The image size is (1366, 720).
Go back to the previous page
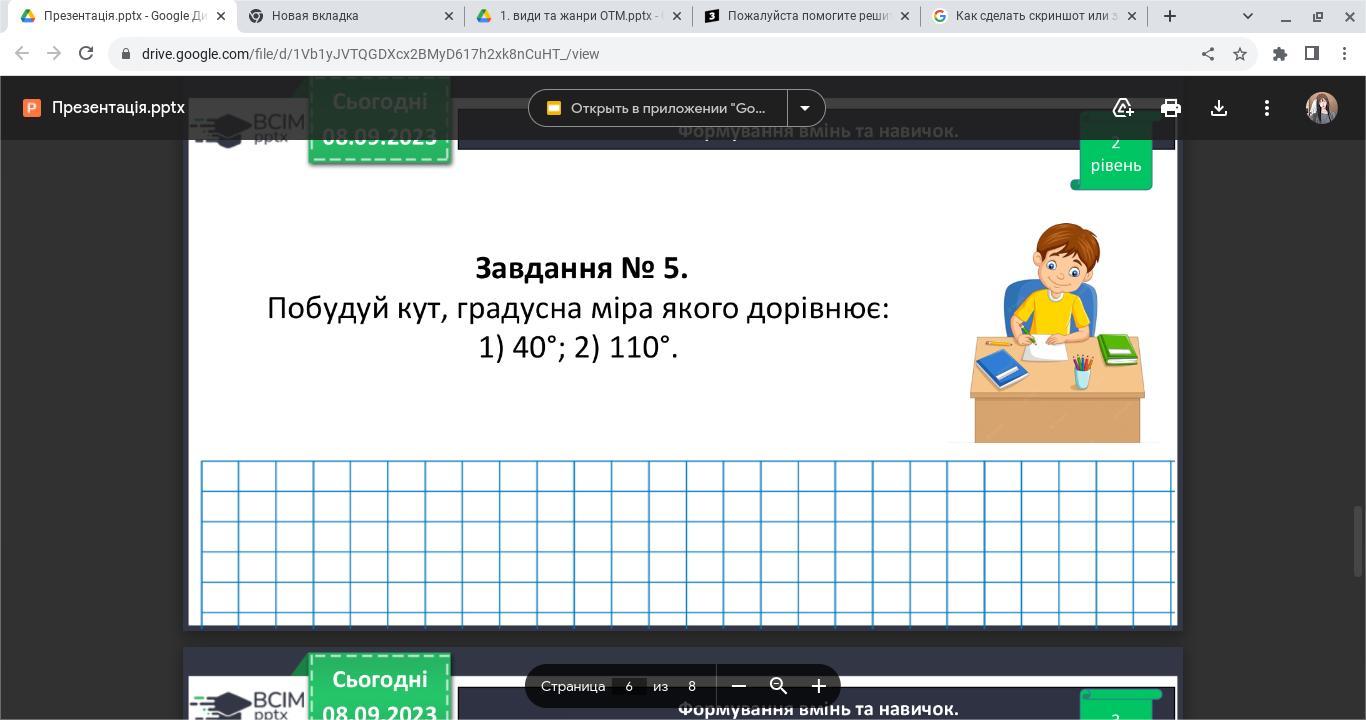coord(22,54)
